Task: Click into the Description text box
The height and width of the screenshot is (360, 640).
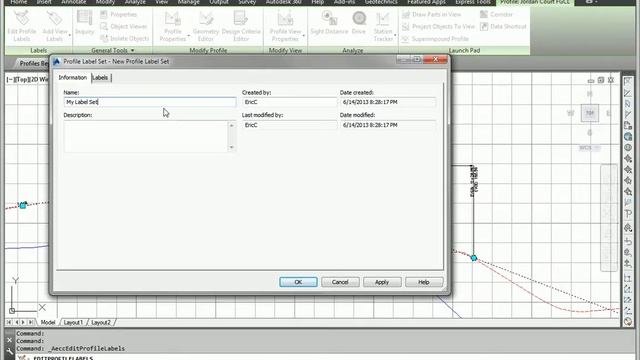Action: click(x=146, y=136)
